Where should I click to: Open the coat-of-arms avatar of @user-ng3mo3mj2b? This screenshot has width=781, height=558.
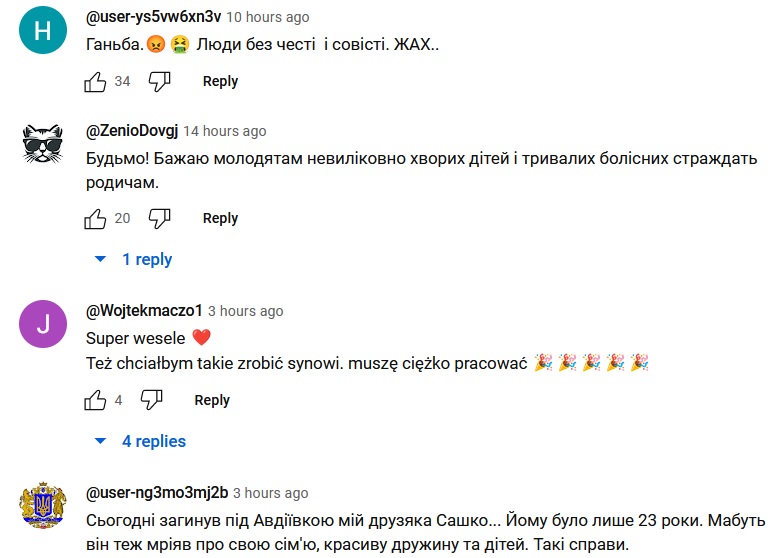[42, 511]
